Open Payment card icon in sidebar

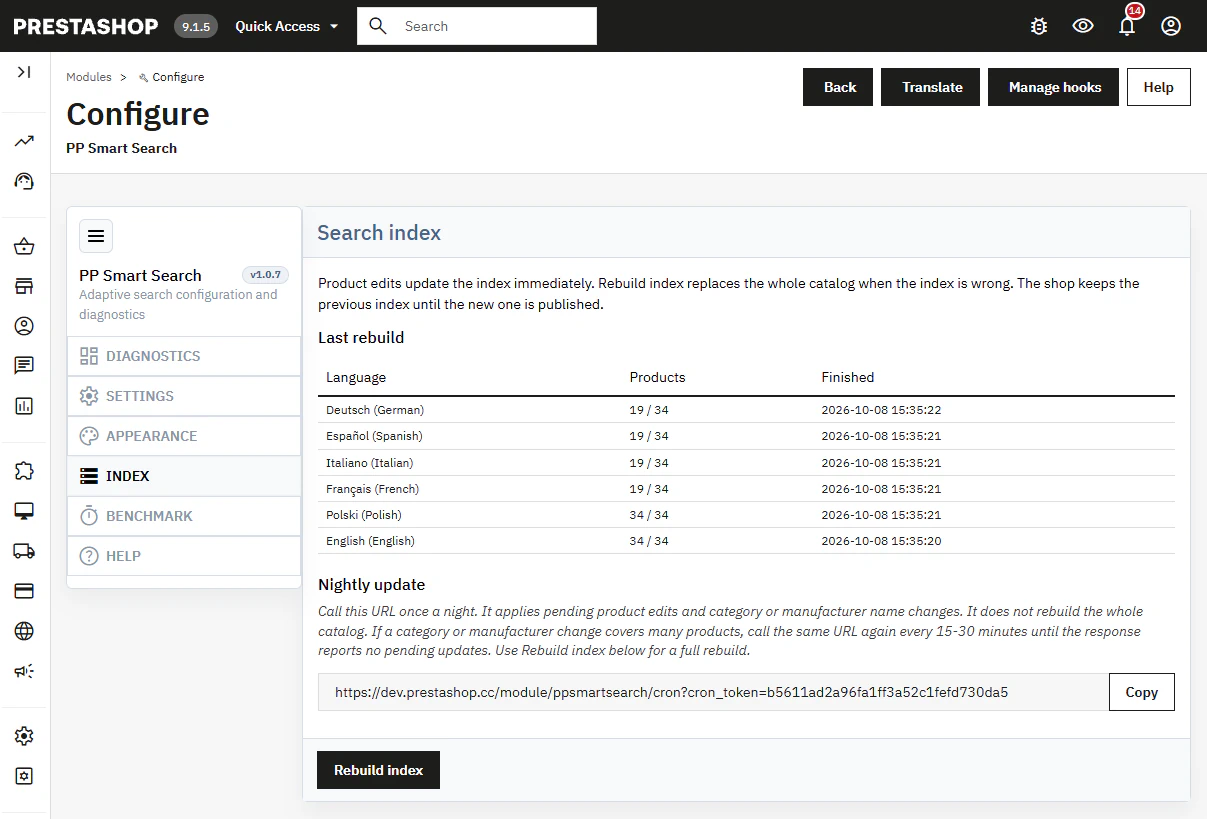tap(24, 591)
